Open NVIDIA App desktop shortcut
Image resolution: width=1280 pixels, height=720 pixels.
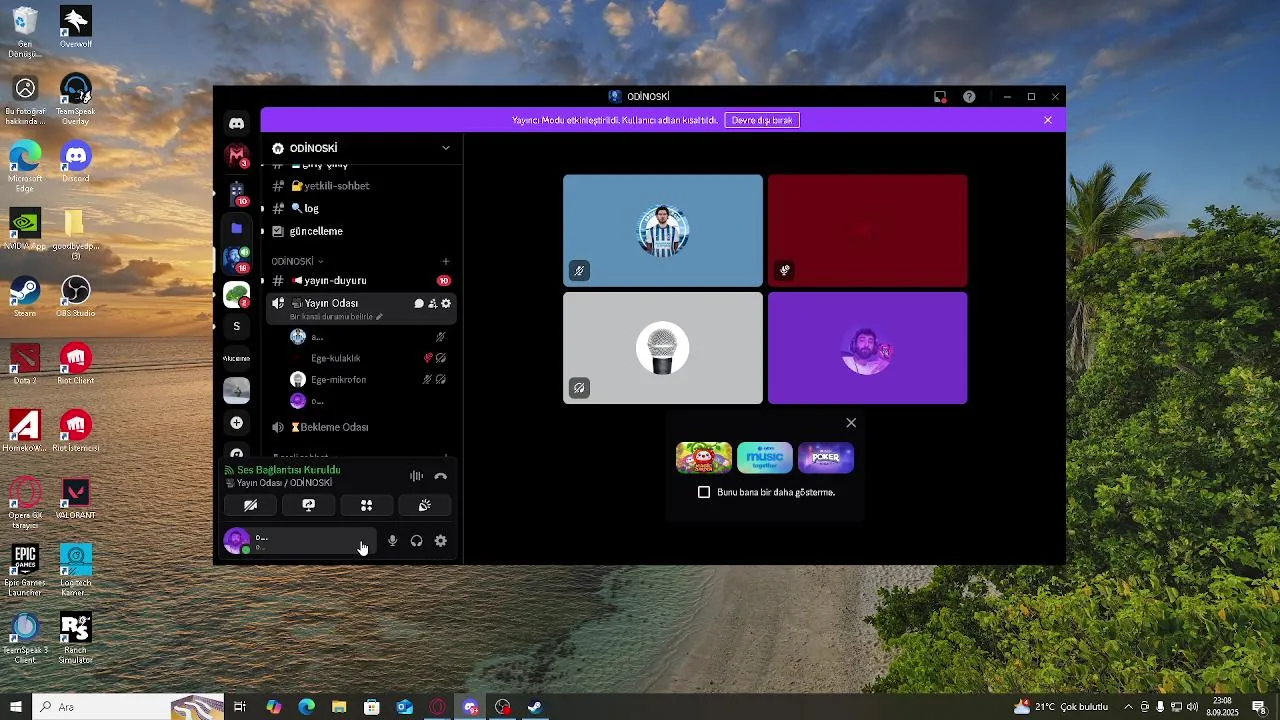tap(25, 228)
